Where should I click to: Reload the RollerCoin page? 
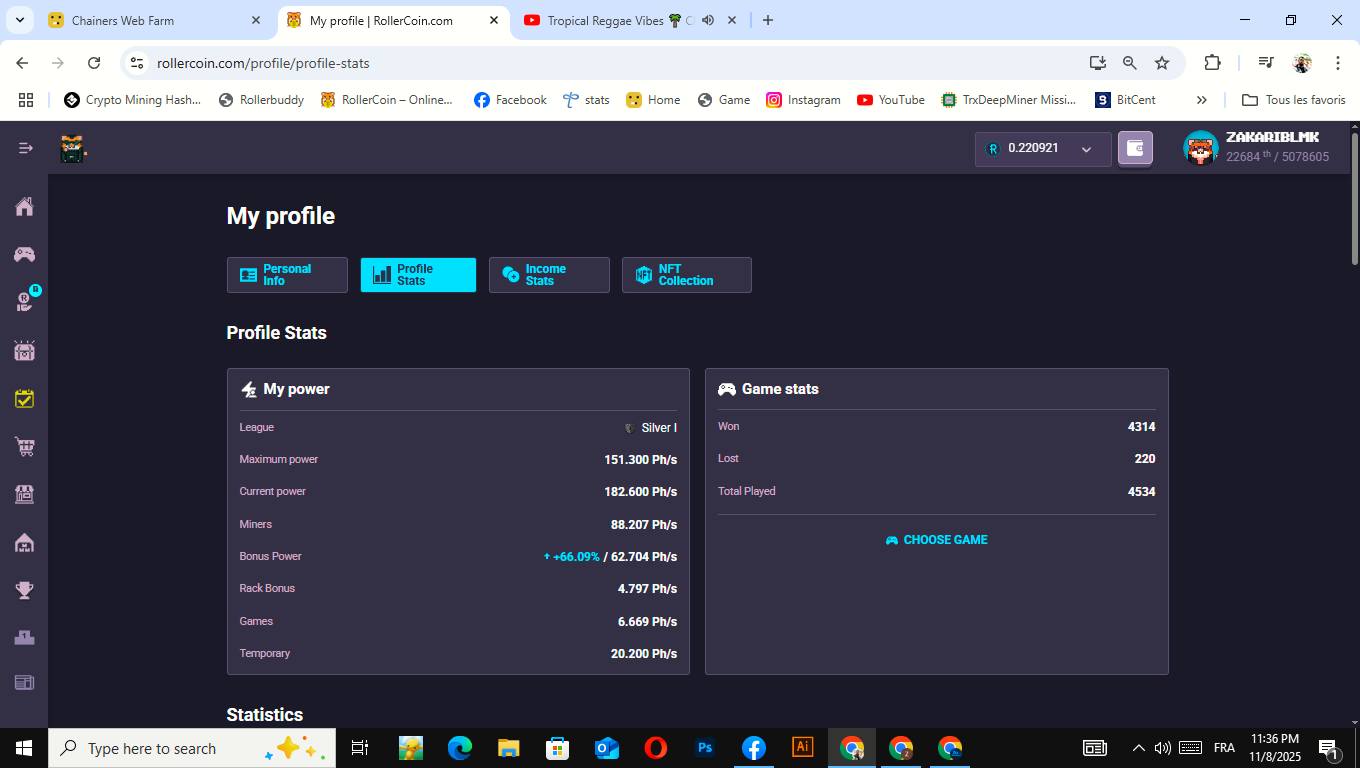94,63
